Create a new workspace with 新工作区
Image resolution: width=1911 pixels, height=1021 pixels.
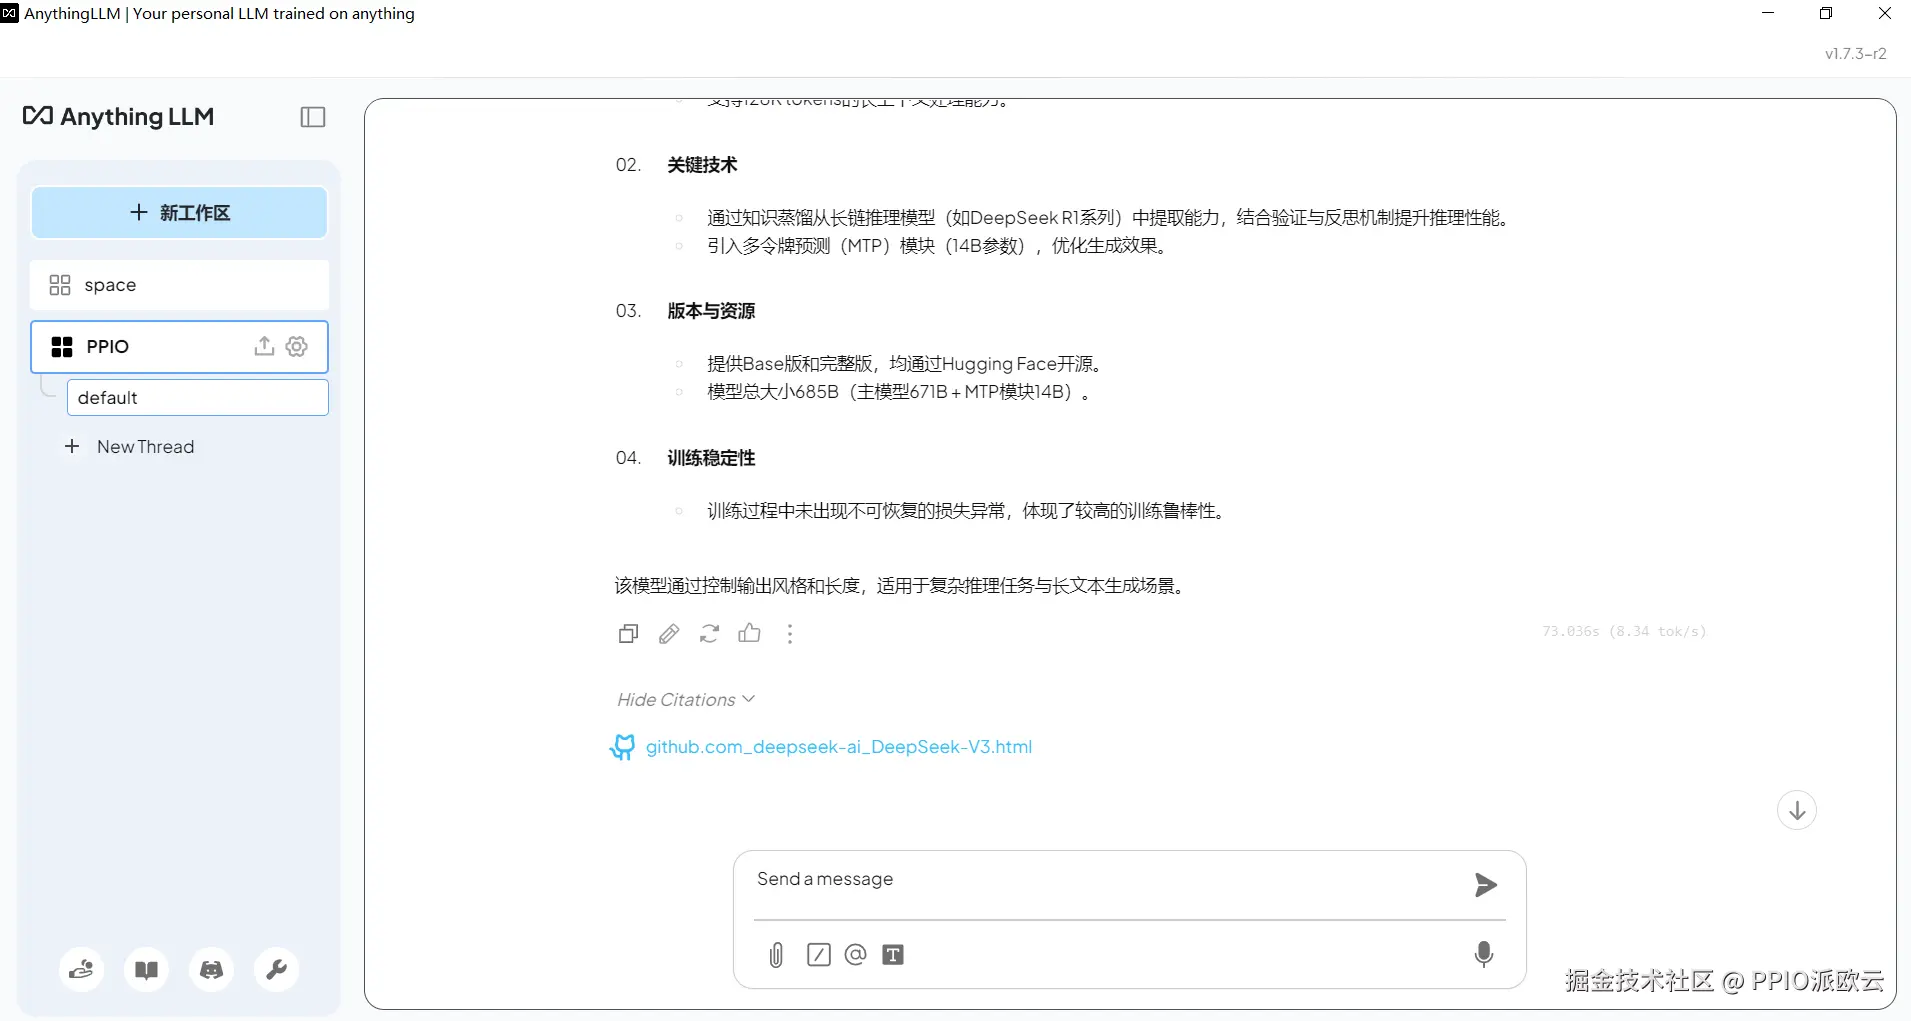point(179,213)
